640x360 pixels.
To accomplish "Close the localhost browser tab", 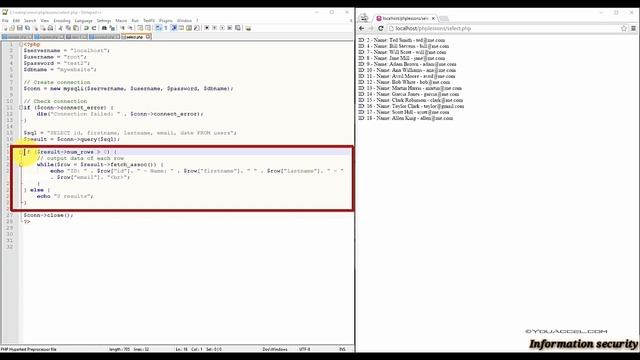I will click(x=433, y=18).
